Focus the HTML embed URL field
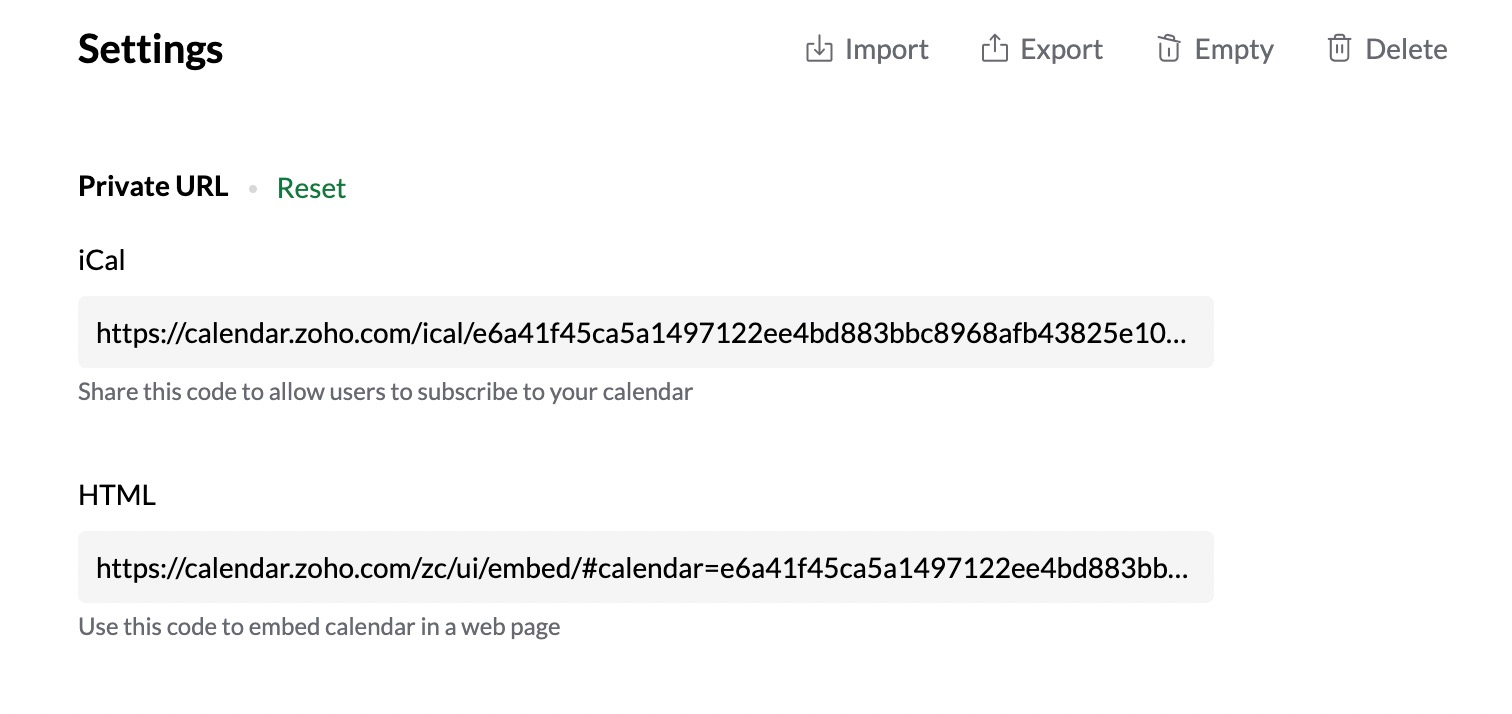Image resolution: width=1512 pixels, height=714 pixels. (x=645, y=567)
